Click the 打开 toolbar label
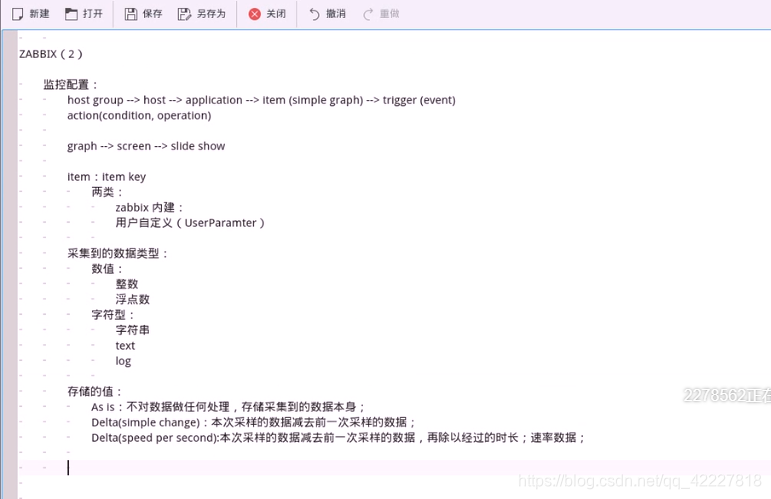The height and width of the screenshot is (499, 771). [93, 14]
